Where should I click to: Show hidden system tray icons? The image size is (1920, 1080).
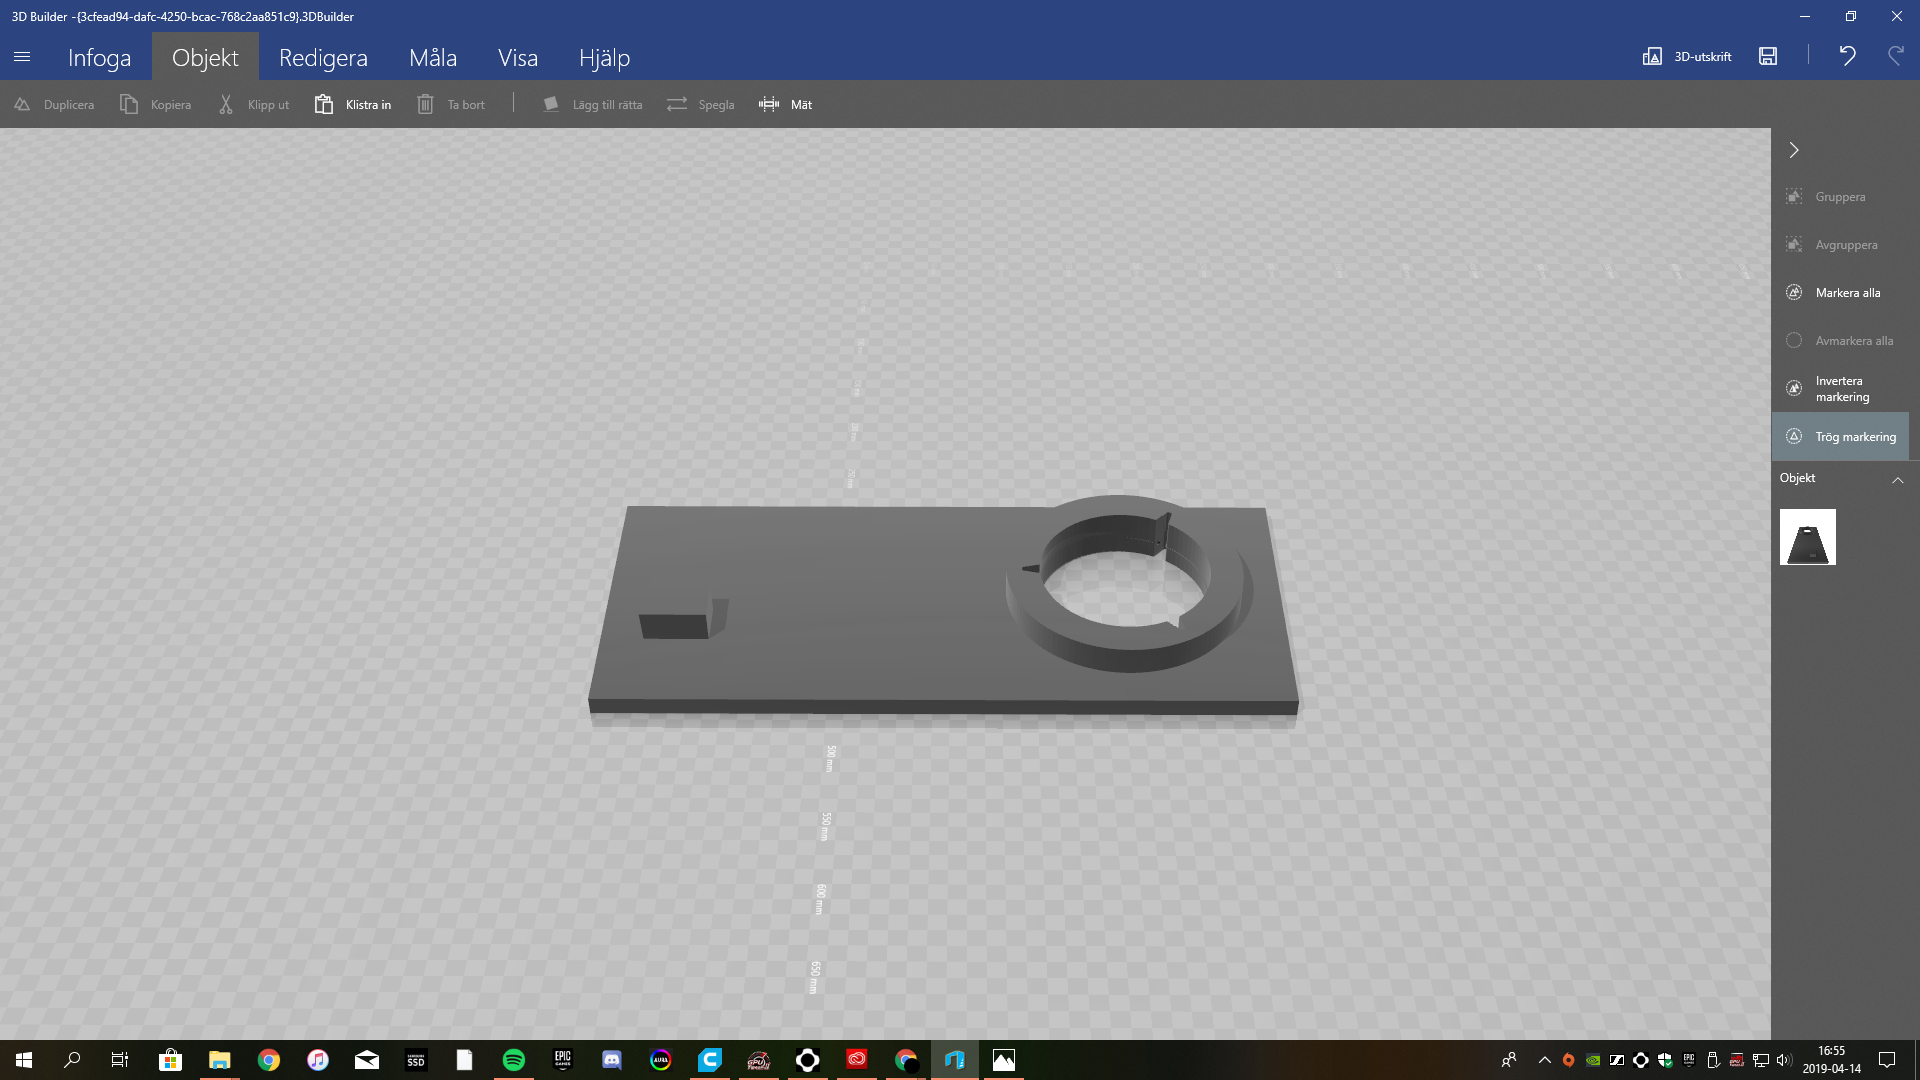[1545, 1060]
